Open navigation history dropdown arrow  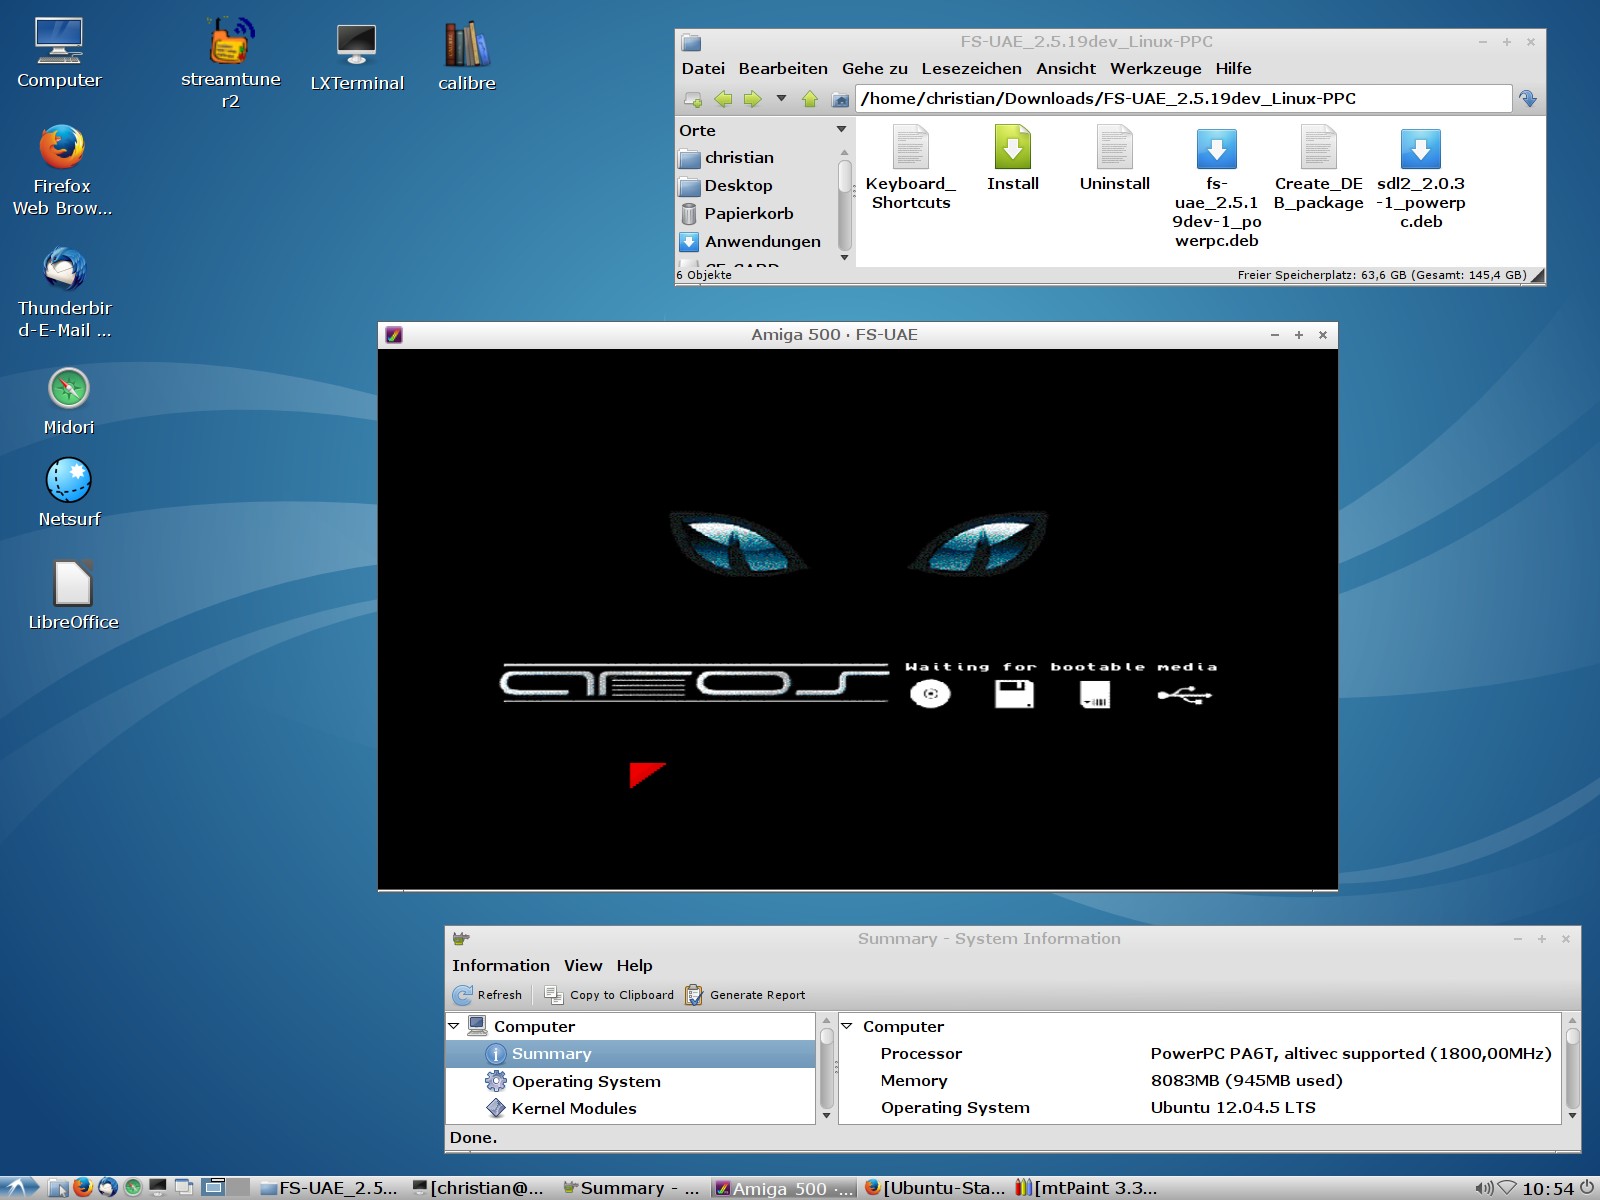pyautogui.click(x=781, y=99)
